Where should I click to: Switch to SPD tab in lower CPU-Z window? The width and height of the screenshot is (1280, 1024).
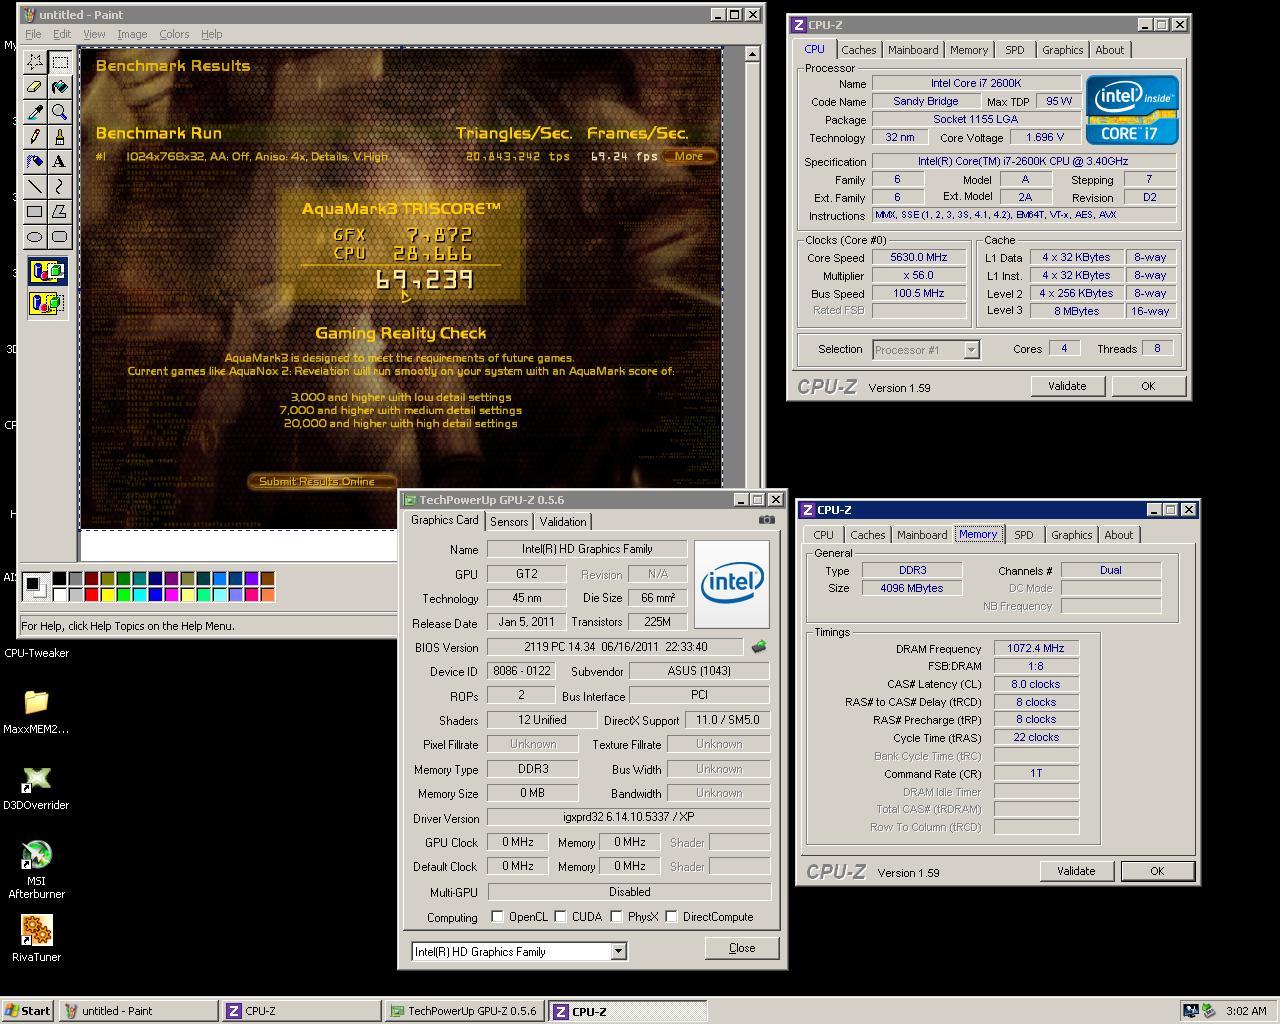(1024, 535)
